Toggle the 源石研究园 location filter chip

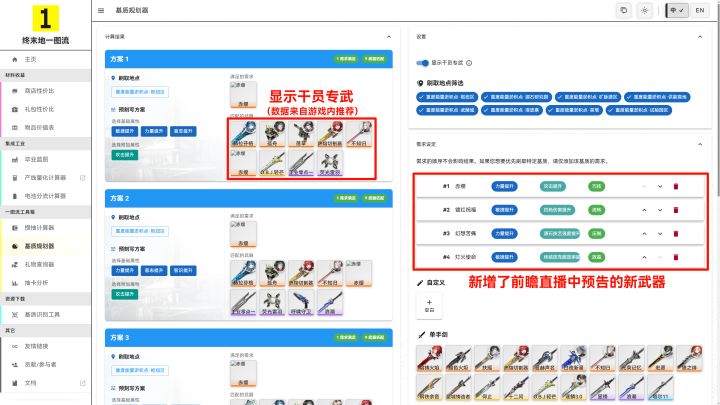click(516, 97)
